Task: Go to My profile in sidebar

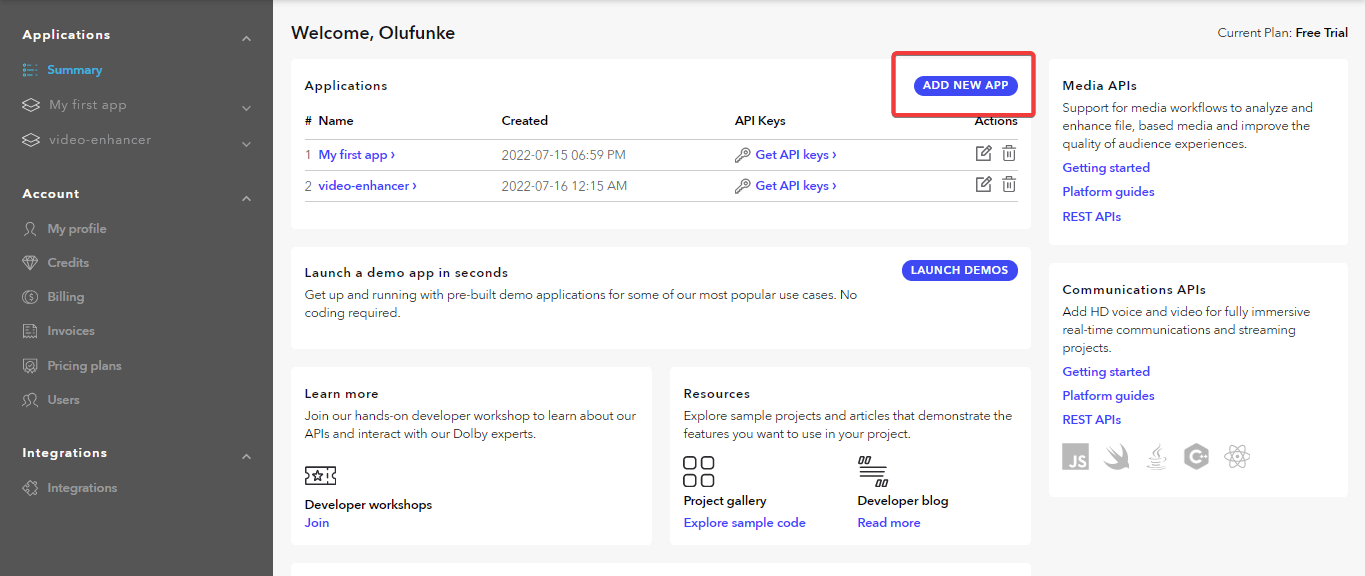Action: (76, 229)
